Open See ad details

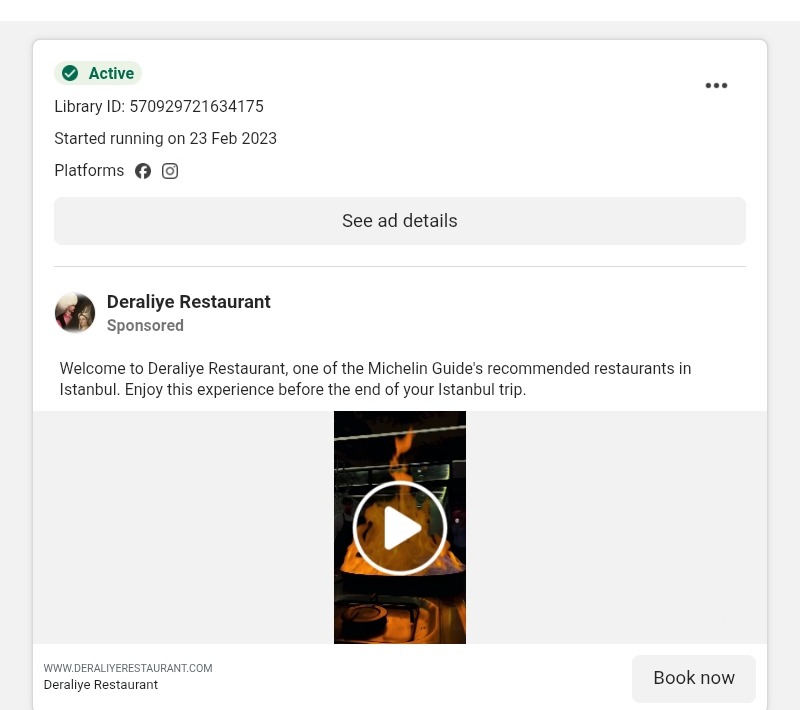click(x=400, y=221)
